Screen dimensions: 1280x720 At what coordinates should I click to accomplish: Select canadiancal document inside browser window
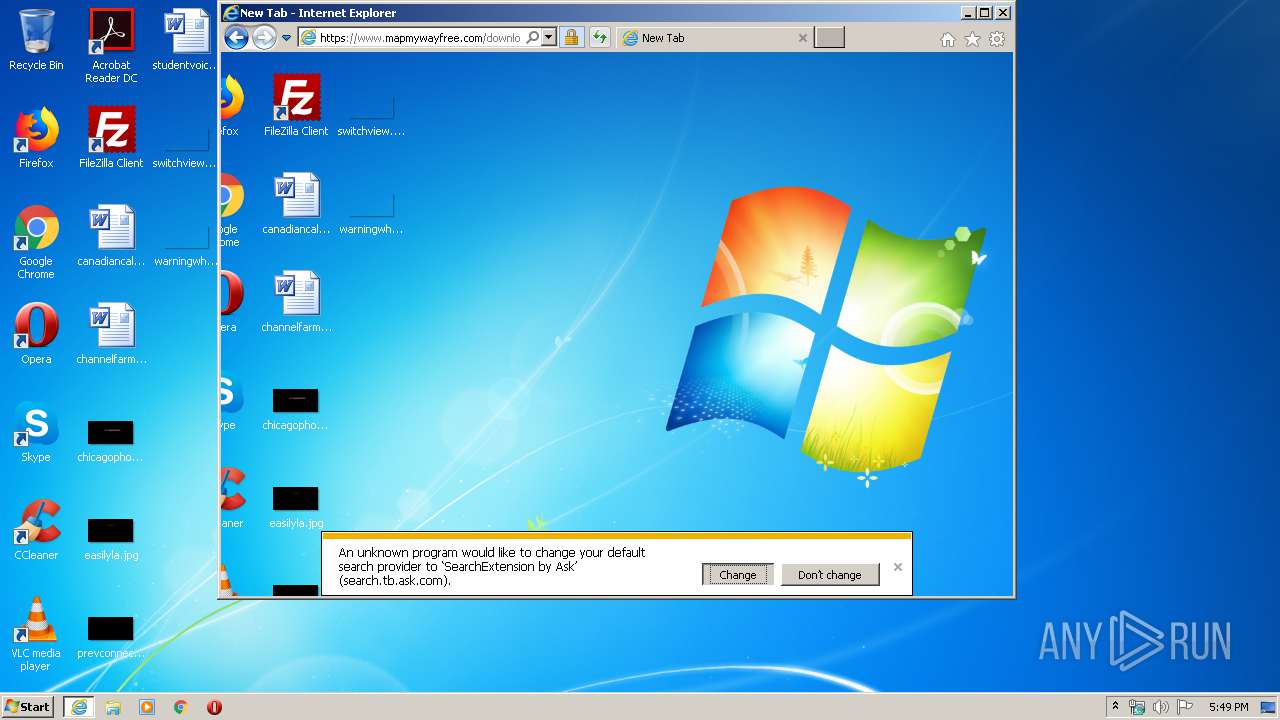pos(296,204)
